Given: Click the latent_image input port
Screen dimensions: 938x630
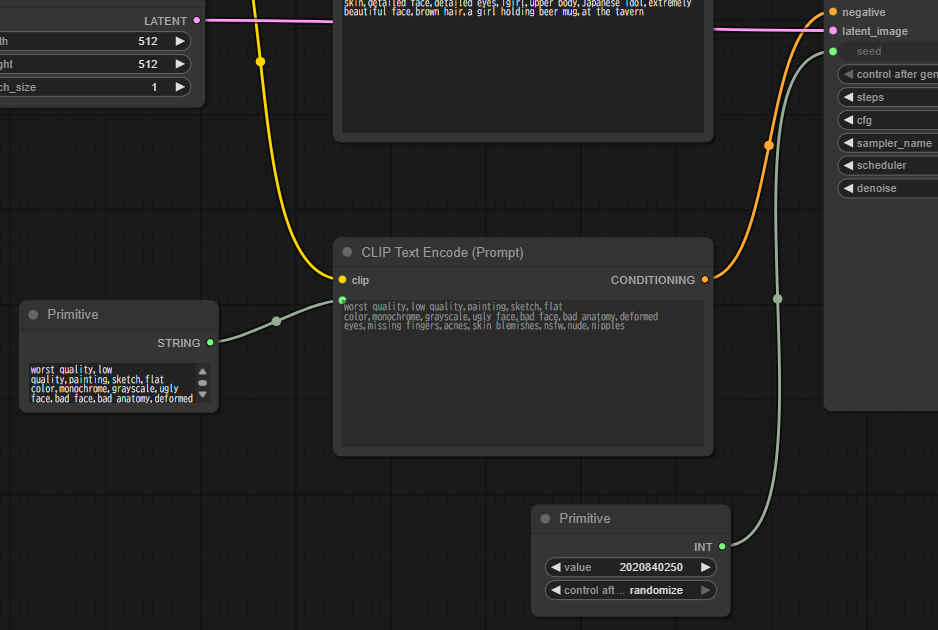Looking at the screenshot, I should 833,31.
